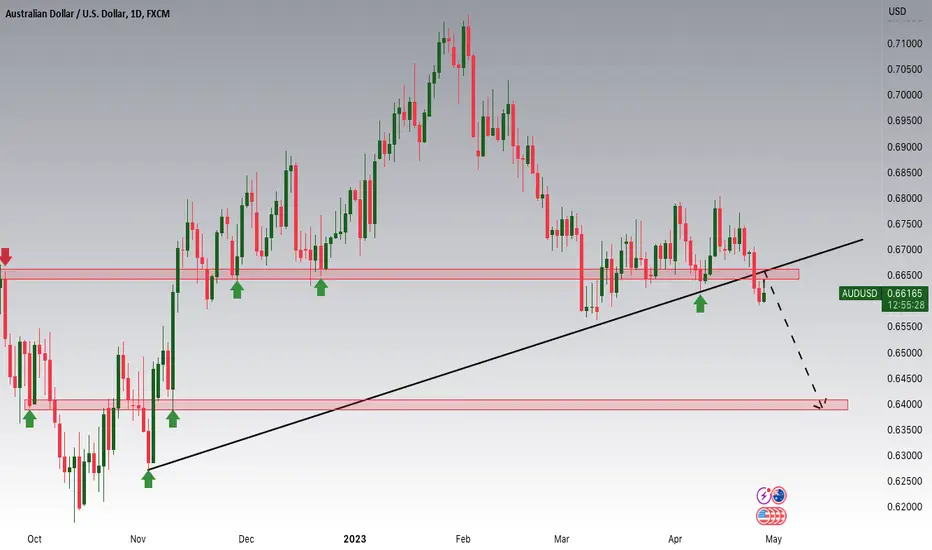
Task: Click the 0.68000 price axis label
Action: pos(905,198)
